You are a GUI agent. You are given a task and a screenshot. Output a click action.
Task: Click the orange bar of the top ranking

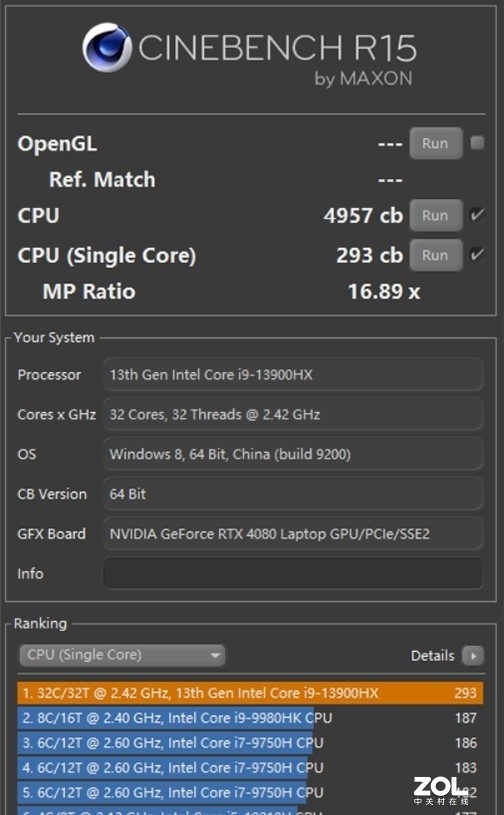250,693
